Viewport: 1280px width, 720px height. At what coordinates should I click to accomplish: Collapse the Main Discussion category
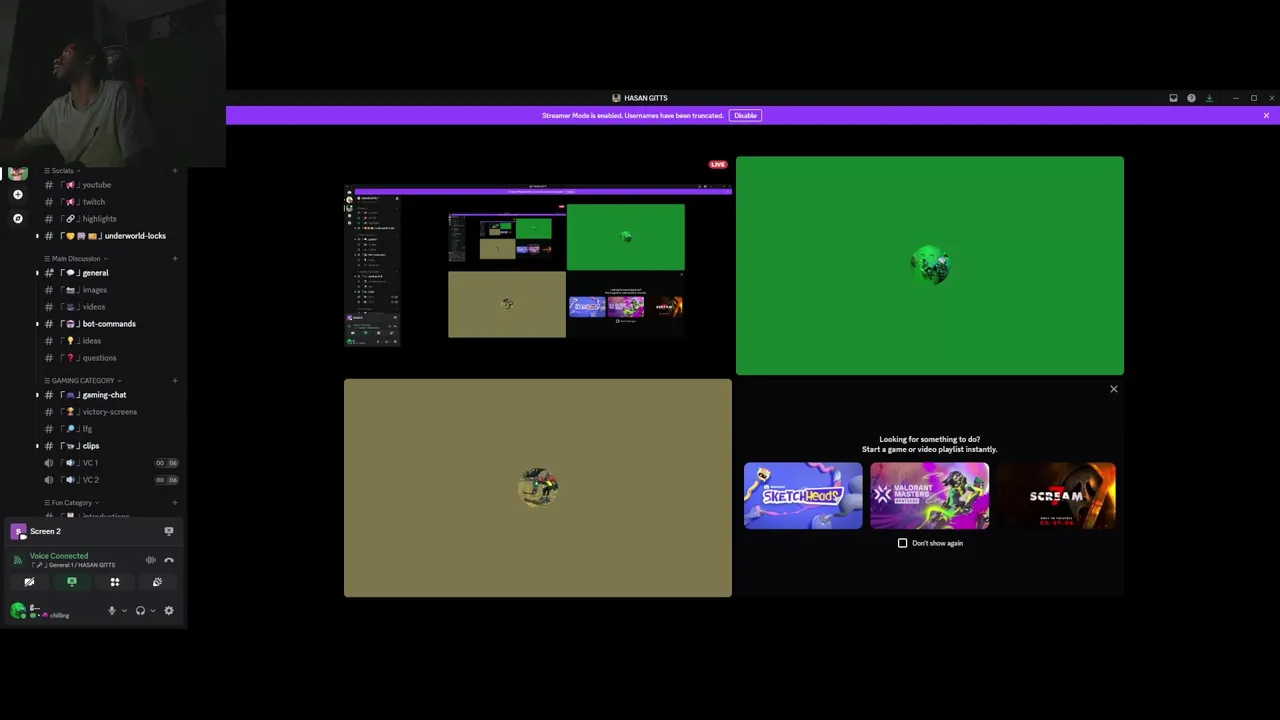(x=75, y=259)
